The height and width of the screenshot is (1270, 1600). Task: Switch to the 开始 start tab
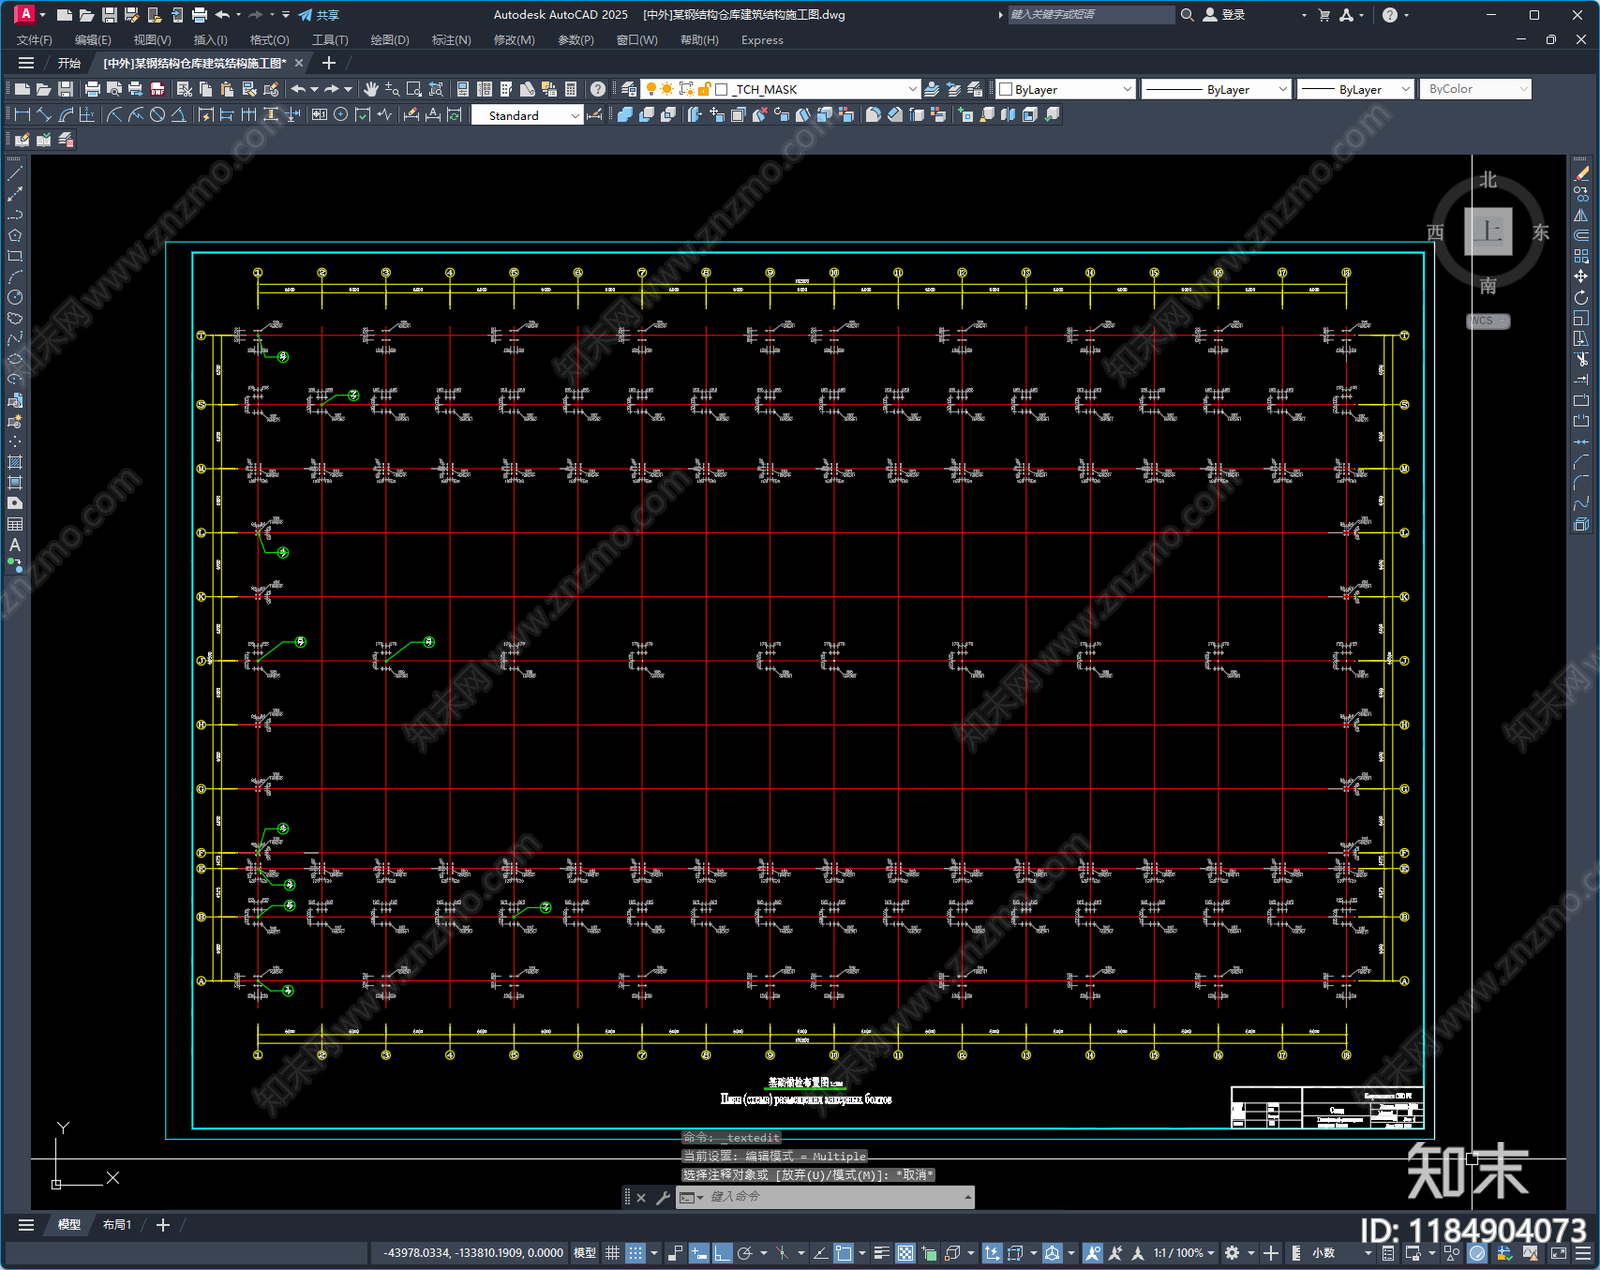coord(69,63)
